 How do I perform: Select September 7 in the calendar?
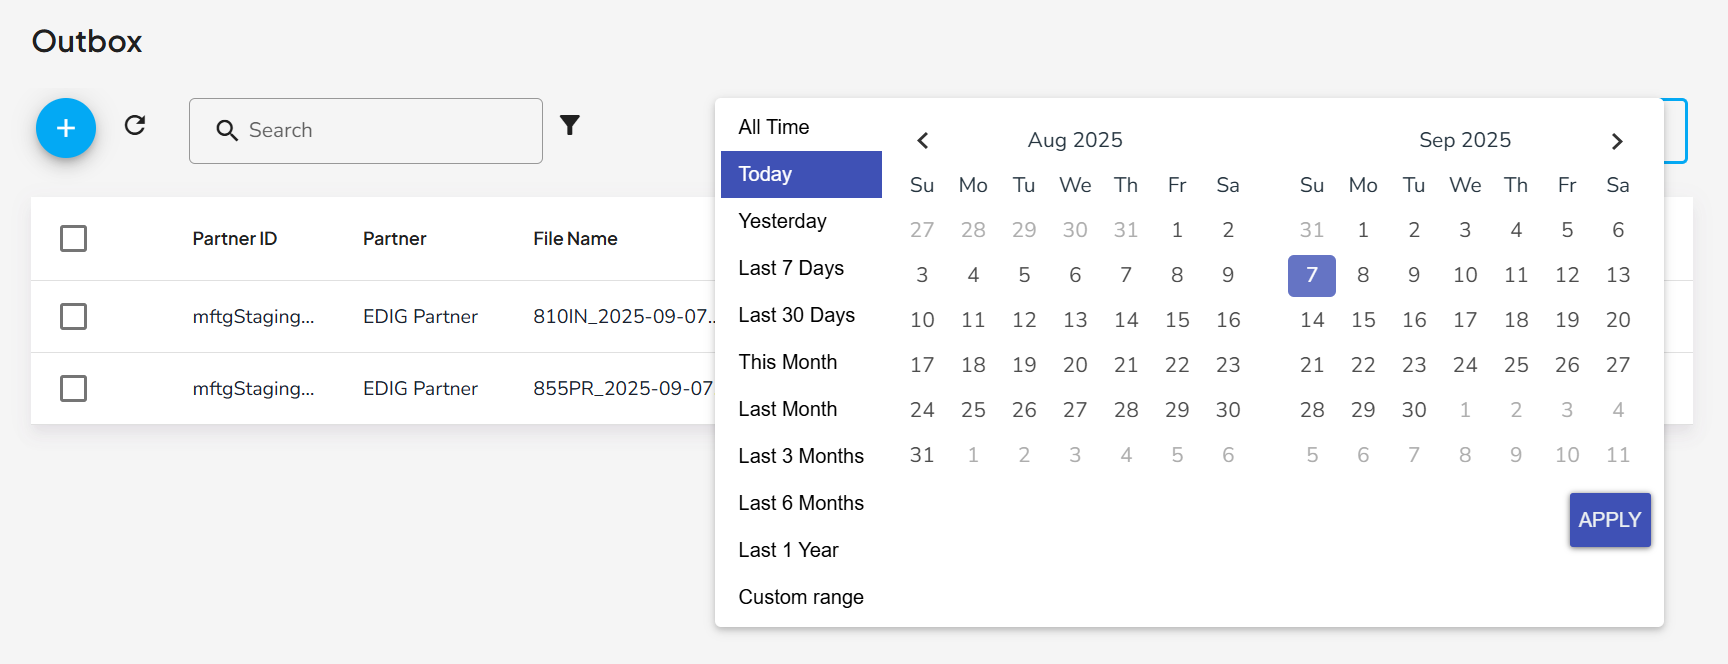pyautogui.click(x=1311, y=275)
